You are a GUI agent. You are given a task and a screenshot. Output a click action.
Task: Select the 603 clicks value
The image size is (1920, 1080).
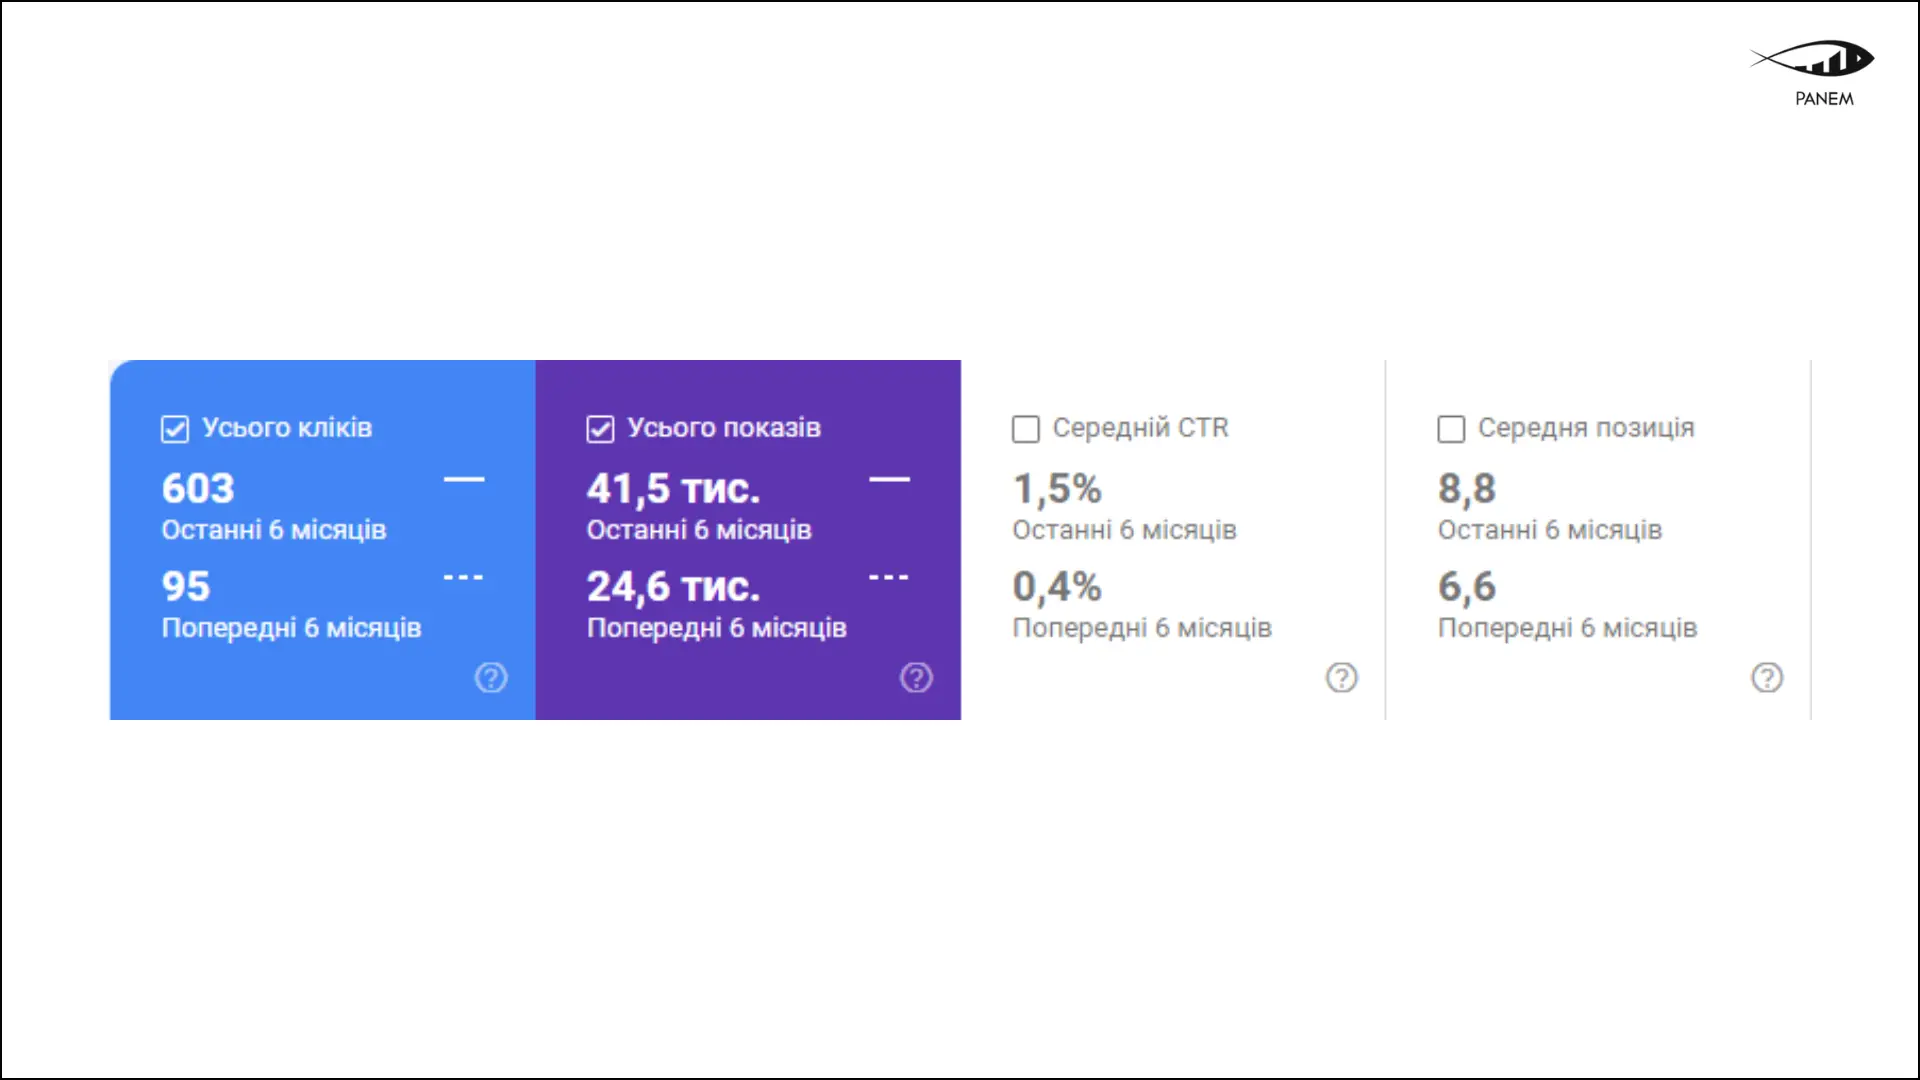tap(198, 489)
